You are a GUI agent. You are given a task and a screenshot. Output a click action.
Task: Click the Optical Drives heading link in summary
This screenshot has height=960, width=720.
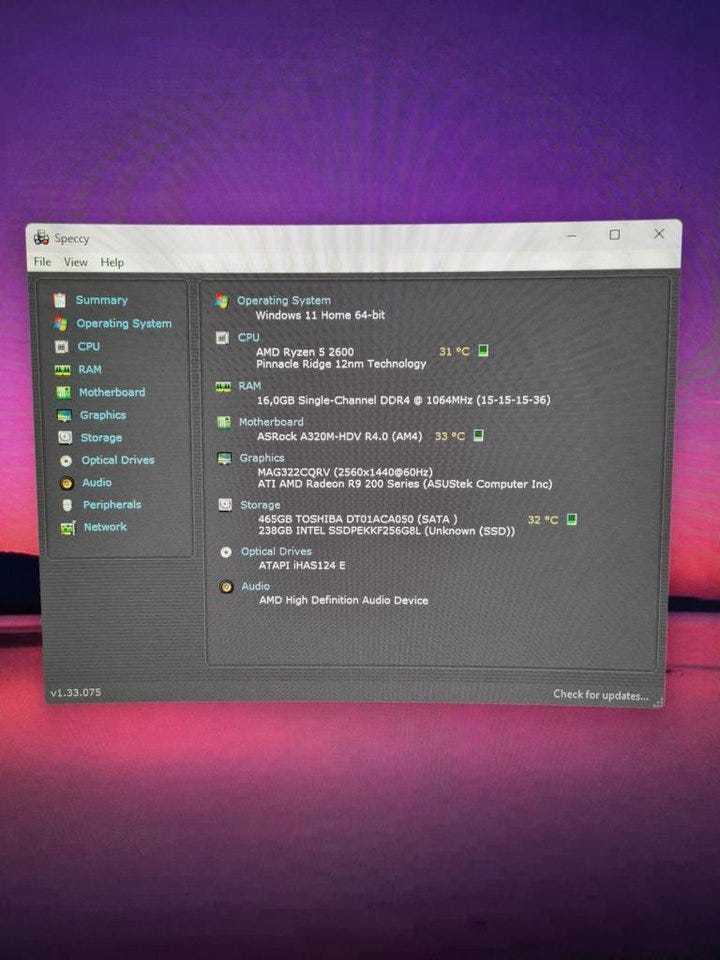click(276, 551)
